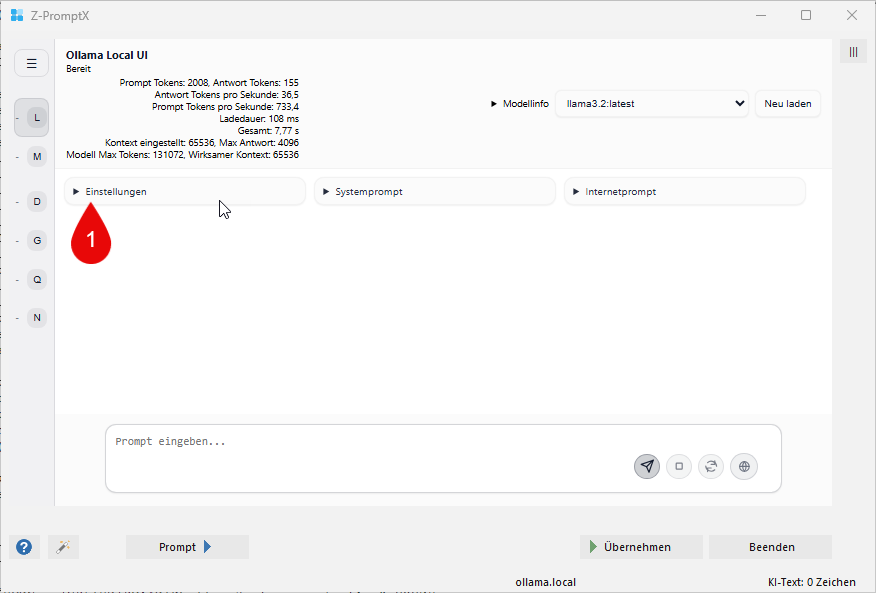Screen dimensions: 876x593
Task: Click the regenerate refresh-arrows icon
Action: [711, 466]
